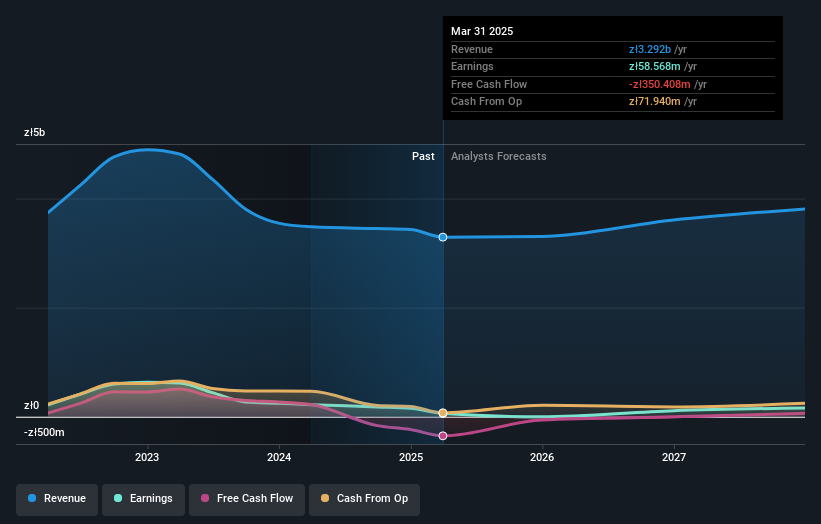
Task: Toggle the Cash From Op legend series
Action: pyautogui.click(x=364, y=499)
